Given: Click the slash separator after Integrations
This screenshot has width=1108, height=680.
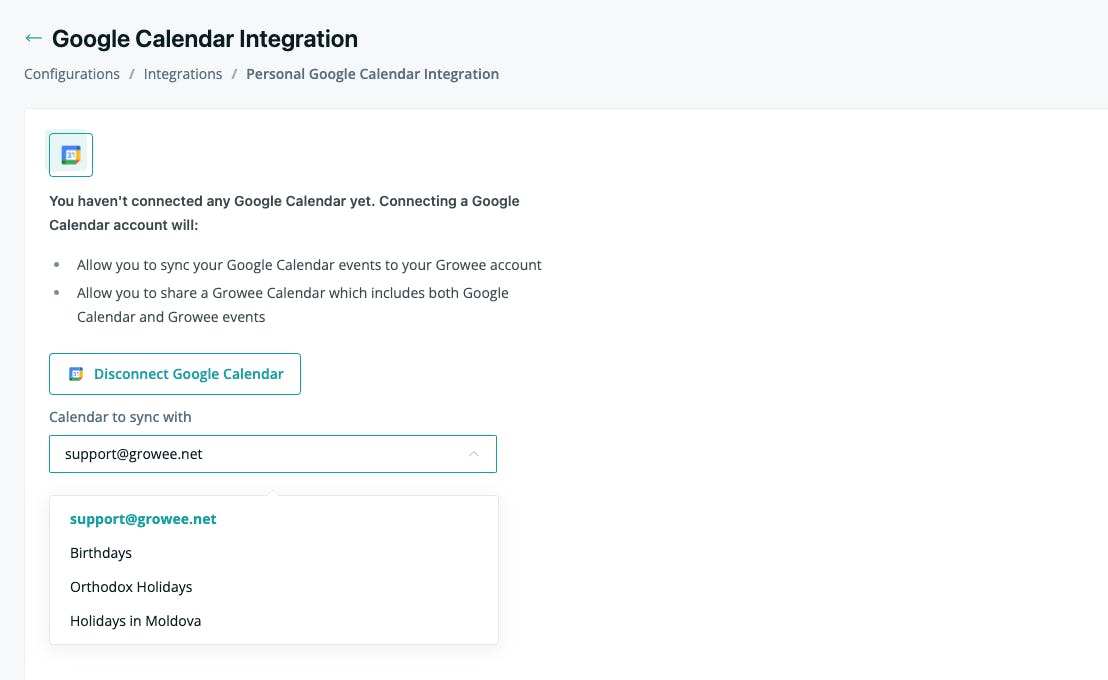Looking at the screenshot, I should tap(234, 74).
